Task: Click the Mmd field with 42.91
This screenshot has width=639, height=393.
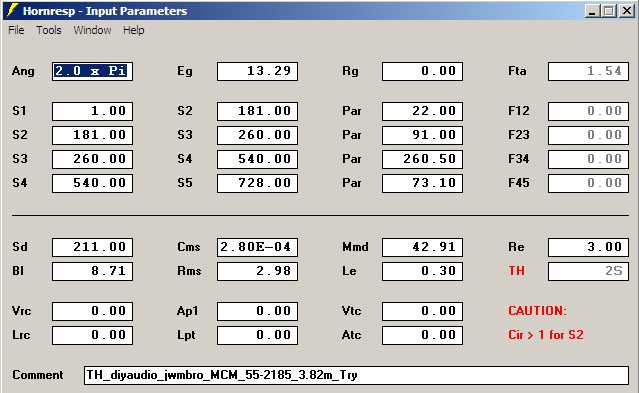Action: 423,247
